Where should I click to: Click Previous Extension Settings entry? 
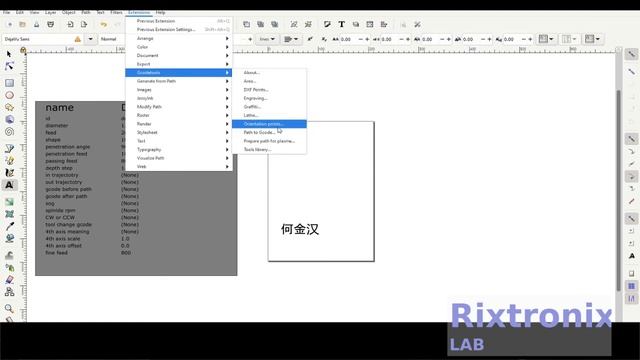coord(179,29)
